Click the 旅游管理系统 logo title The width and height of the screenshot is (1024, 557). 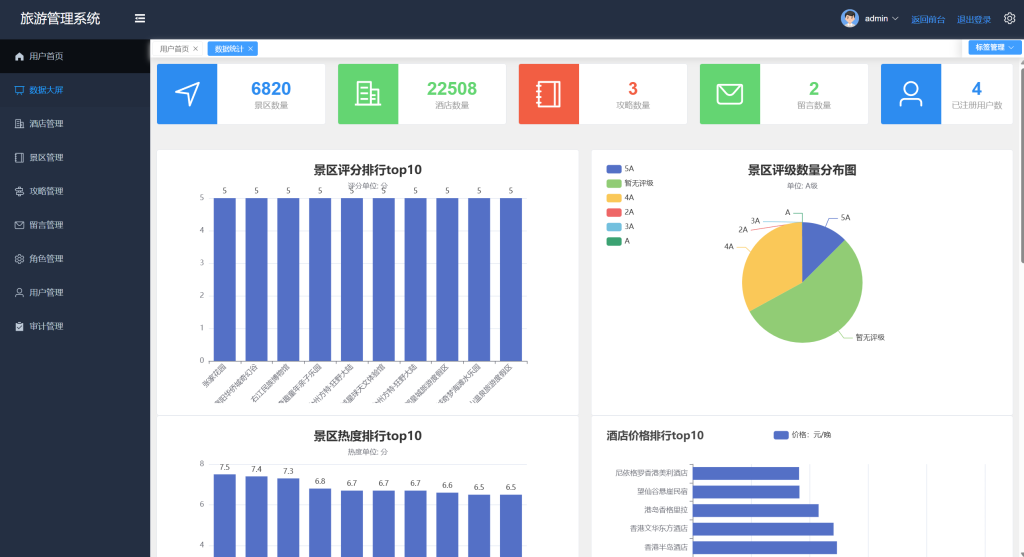click(x=60, y=18)
